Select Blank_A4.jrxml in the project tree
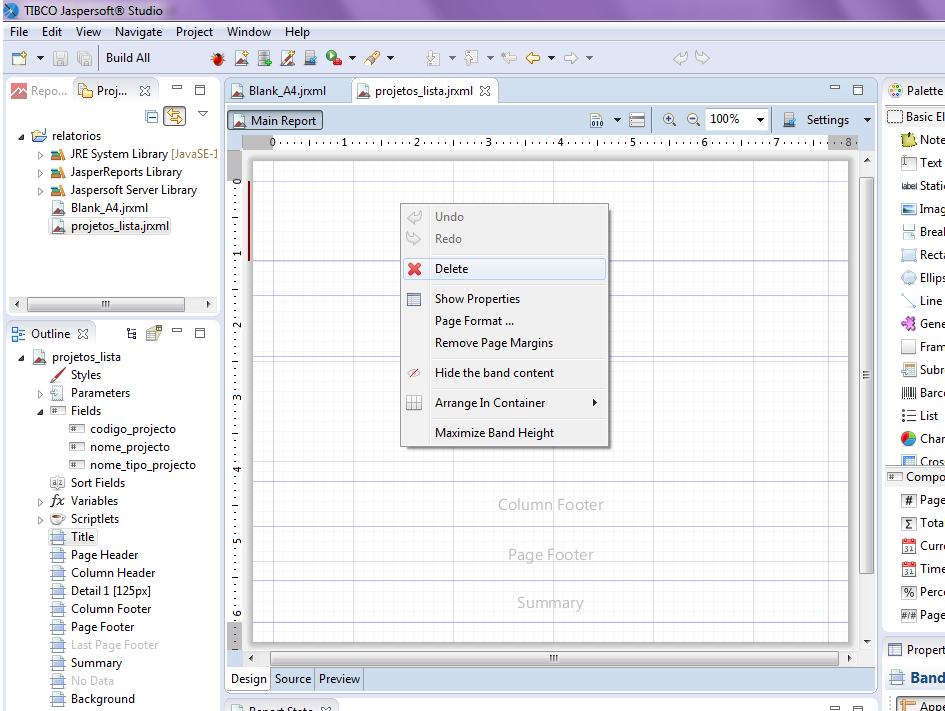 coord(109,208)
